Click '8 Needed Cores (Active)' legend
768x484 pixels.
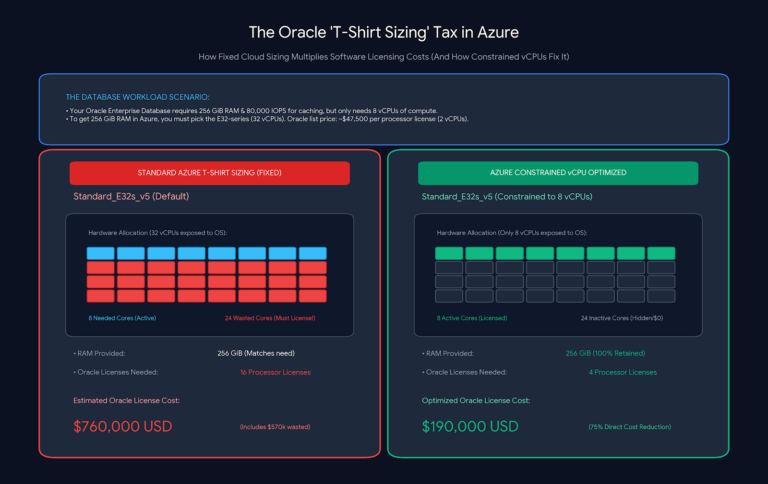[122, 318]
